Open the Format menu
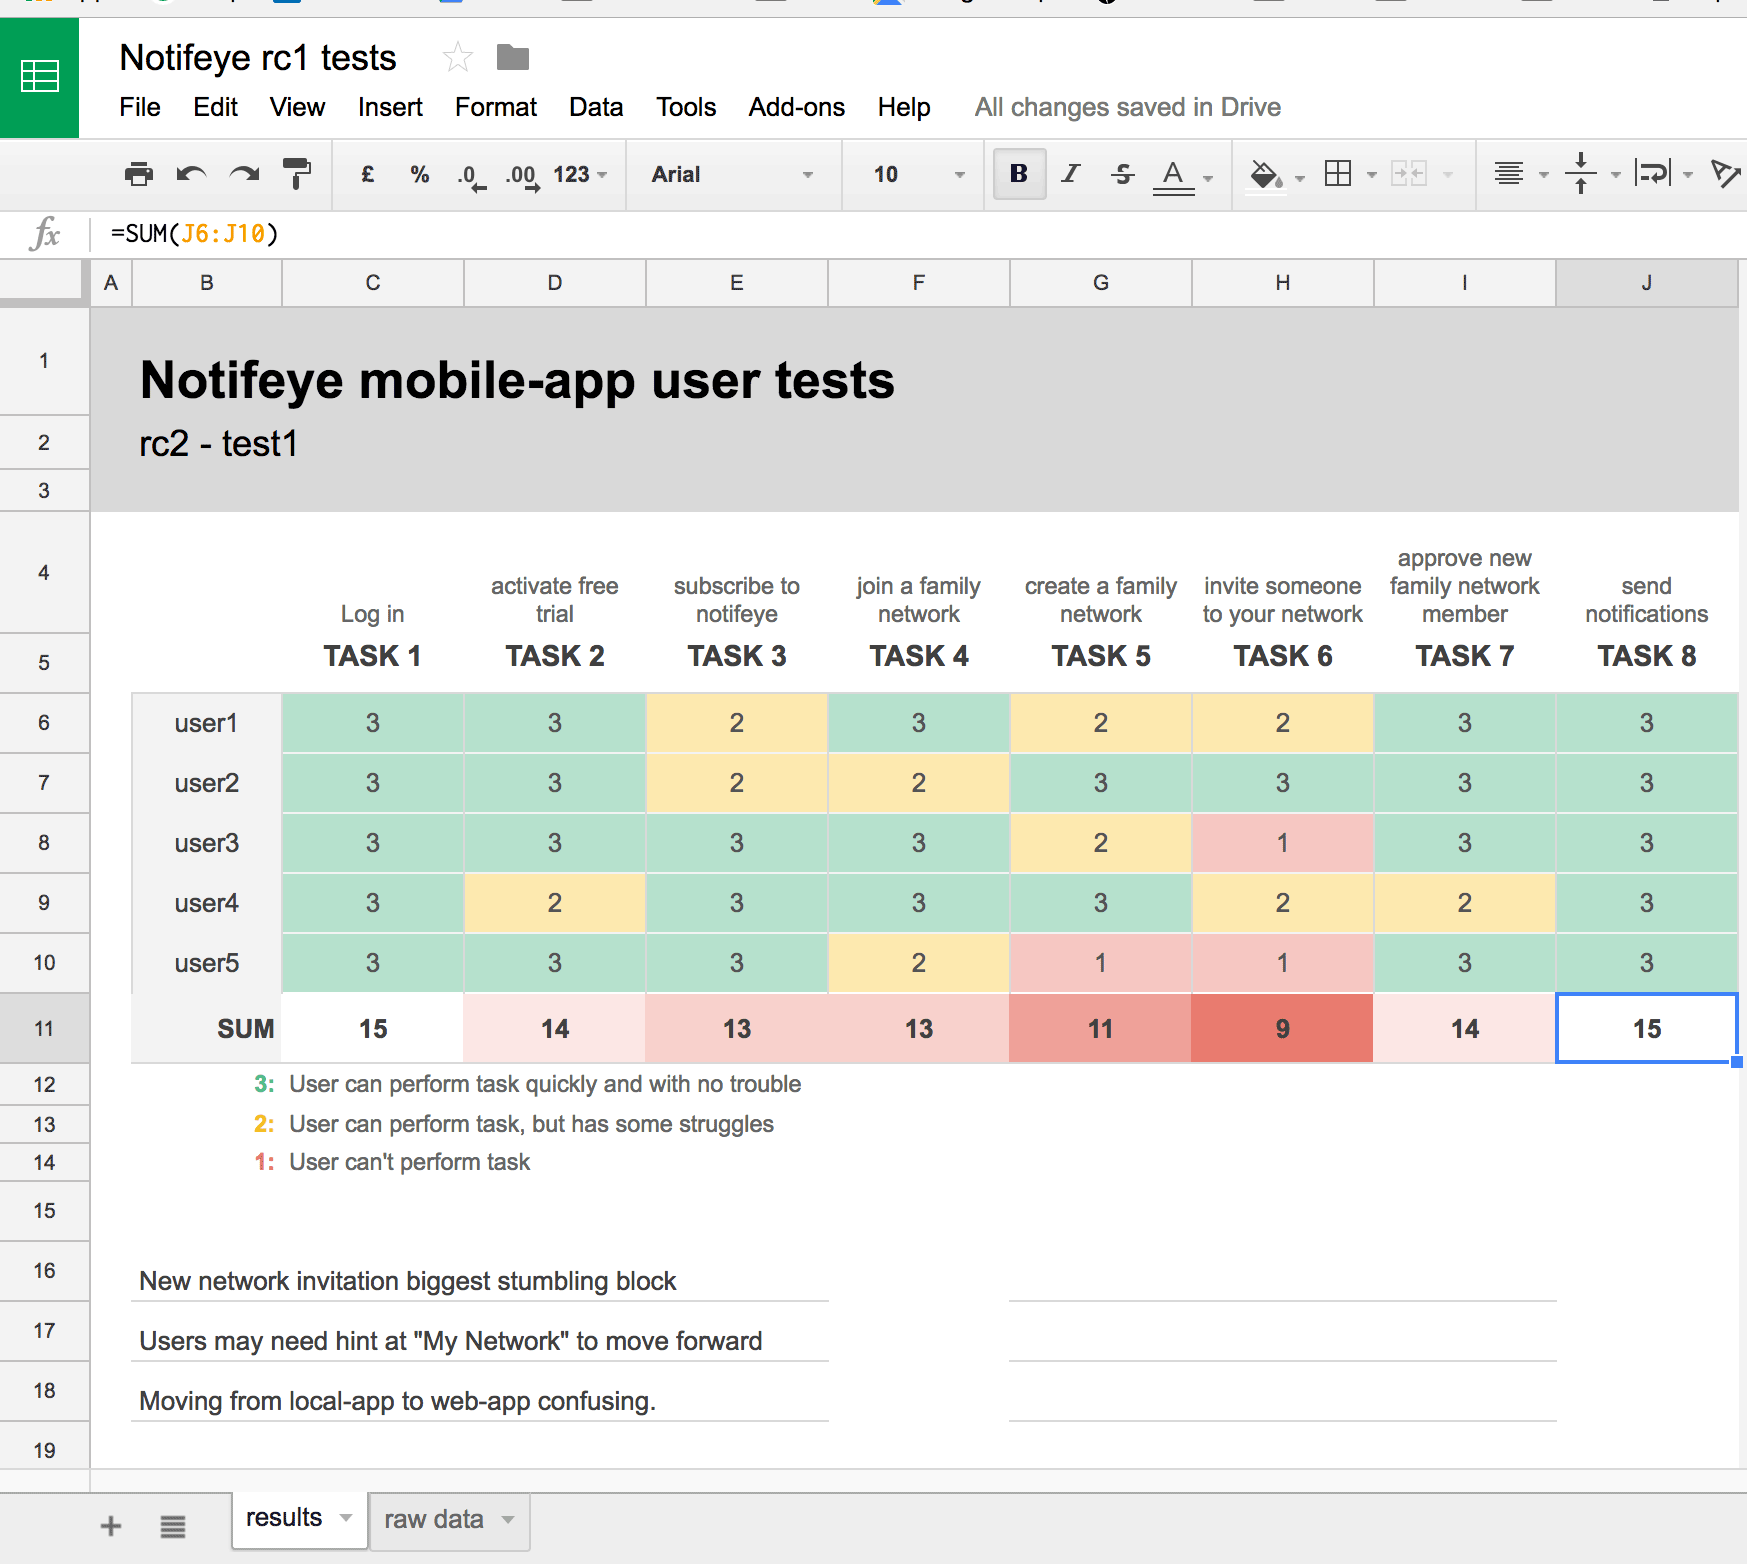Viewport: 1747px width, 1564px height. tap(496, 107)
